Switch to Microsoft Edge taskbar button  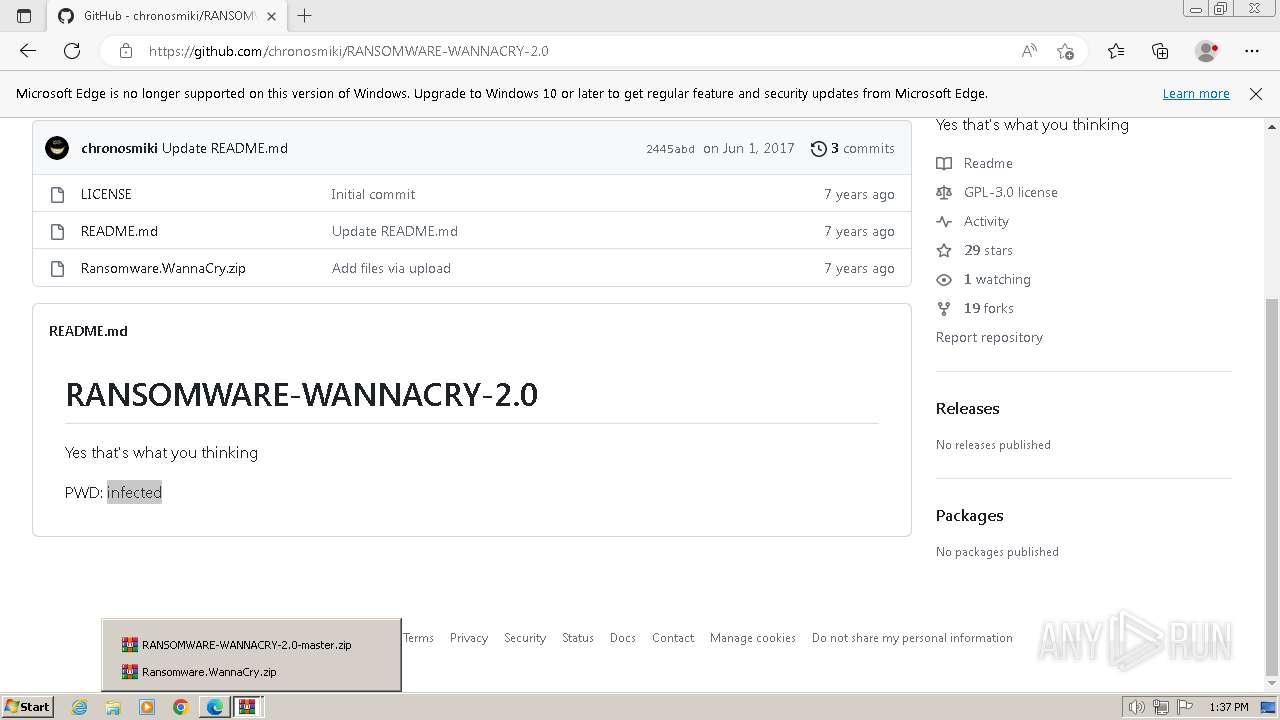[x=215, y=707]
